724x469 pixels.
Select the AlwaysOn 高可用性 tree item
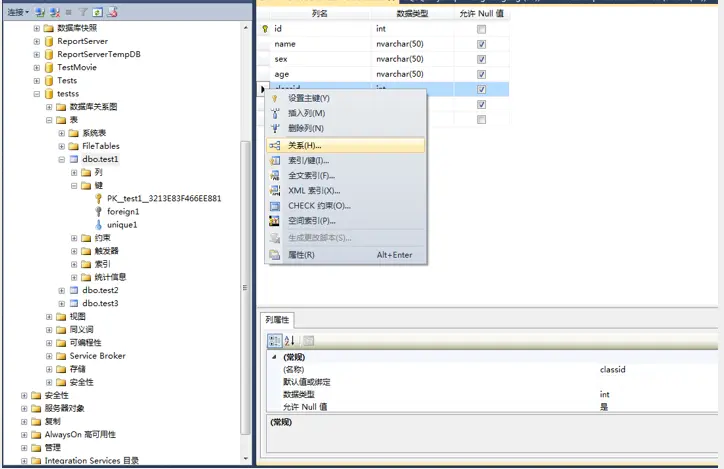[x=80, y=435]
